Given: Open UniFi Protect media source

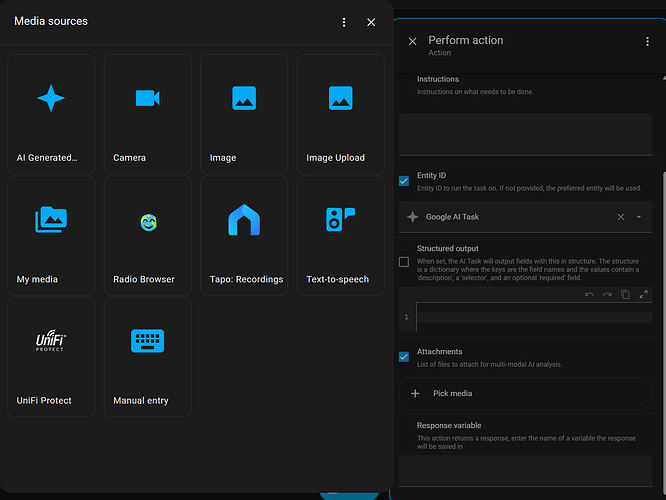Looking at the screenshot, I should 51,355.
